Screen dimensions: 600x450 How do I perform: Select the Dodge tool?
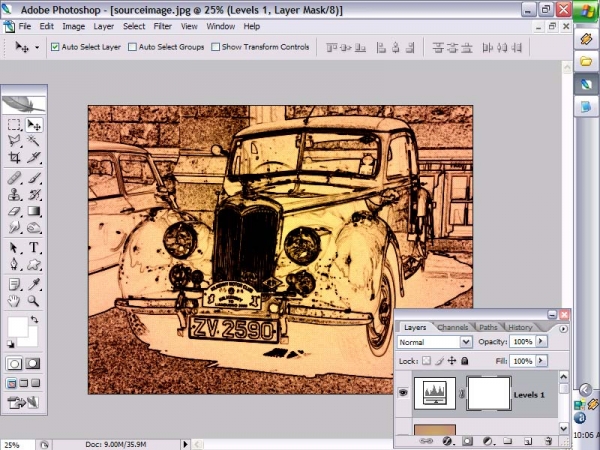(x=34, y=228)
